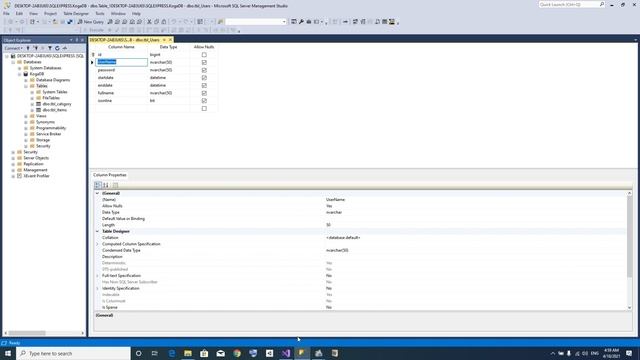The height and width of the screenshot is (360, 640).
Task: Open the notification center icon in tray
Action: [629, 353]
